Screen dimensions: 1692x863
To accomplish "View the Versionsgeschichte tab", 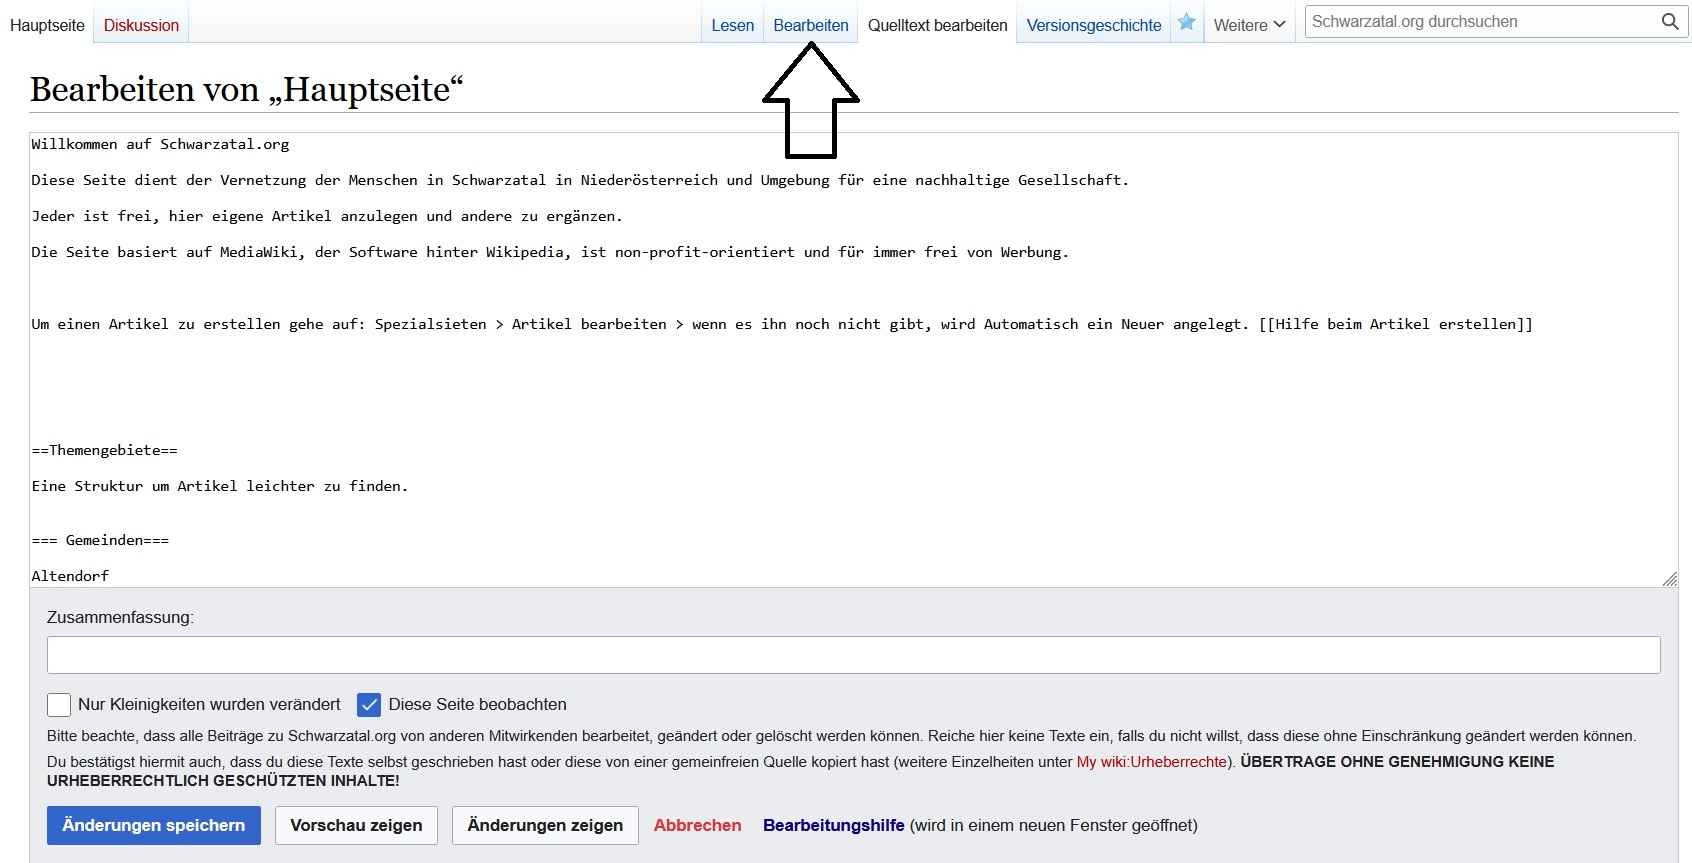I will point(1093,25).
